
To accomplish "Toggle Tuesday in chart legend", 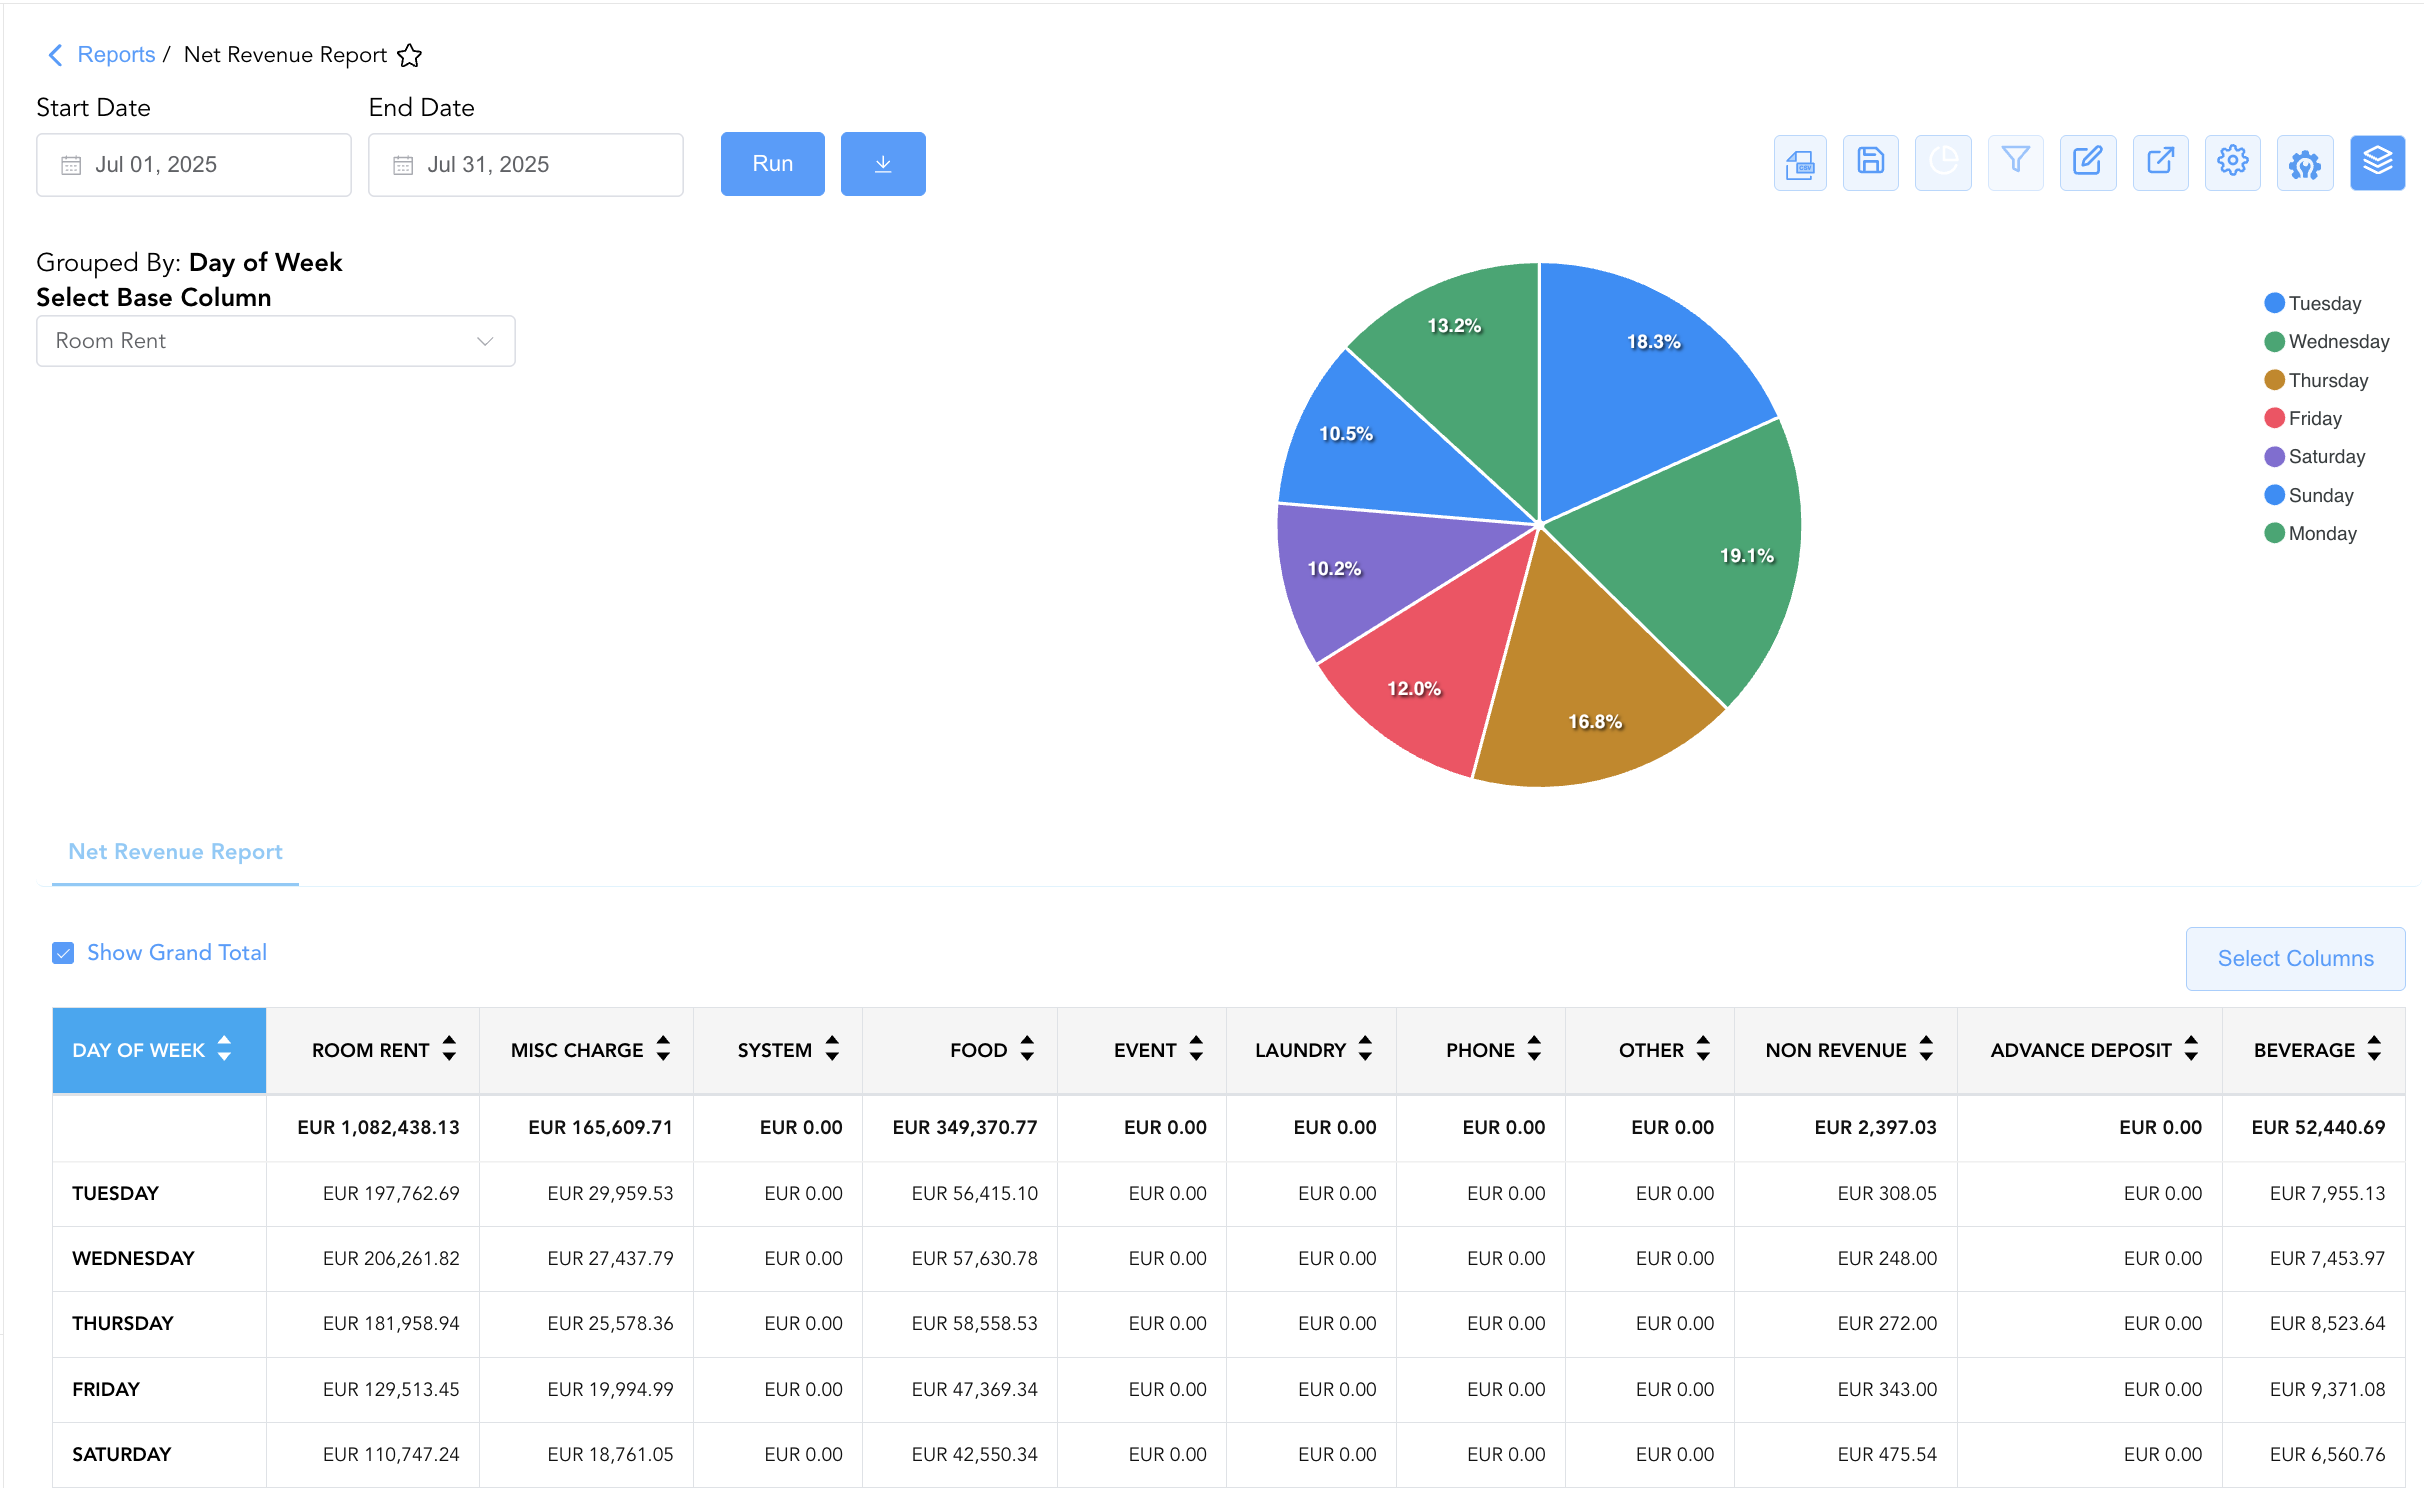I will point(2312,303).
